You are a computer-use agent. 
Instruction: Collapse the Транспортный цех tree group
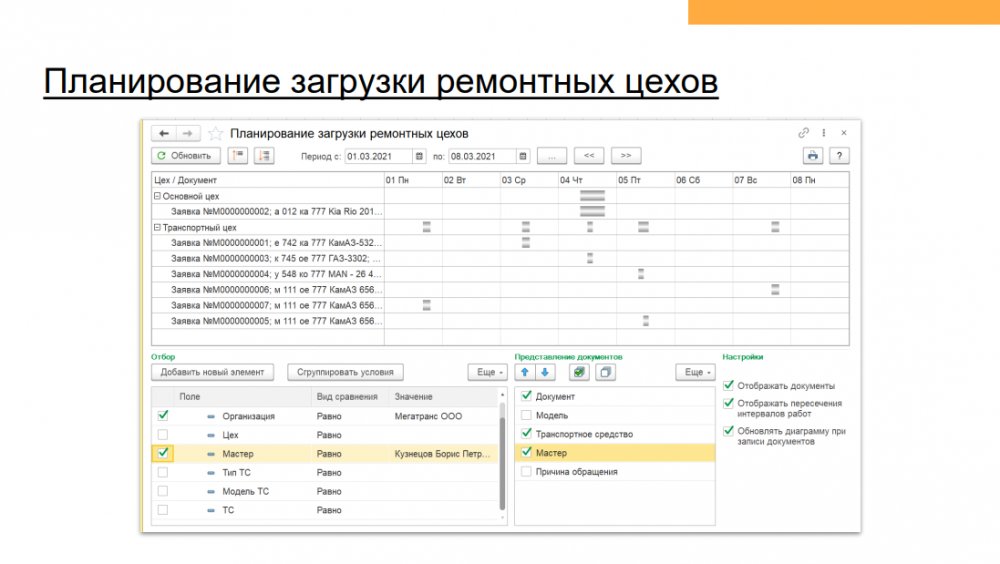[x=157, y=228]
